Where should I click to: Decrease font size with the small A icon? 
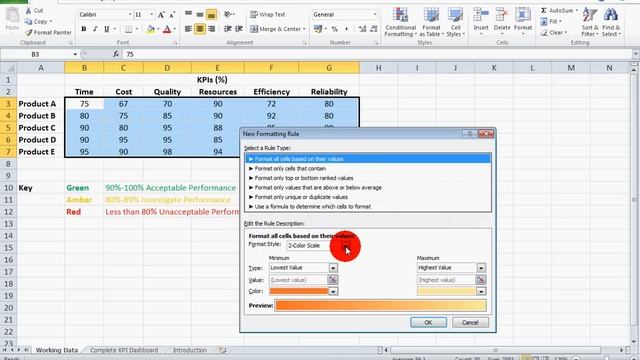point(172,15)
